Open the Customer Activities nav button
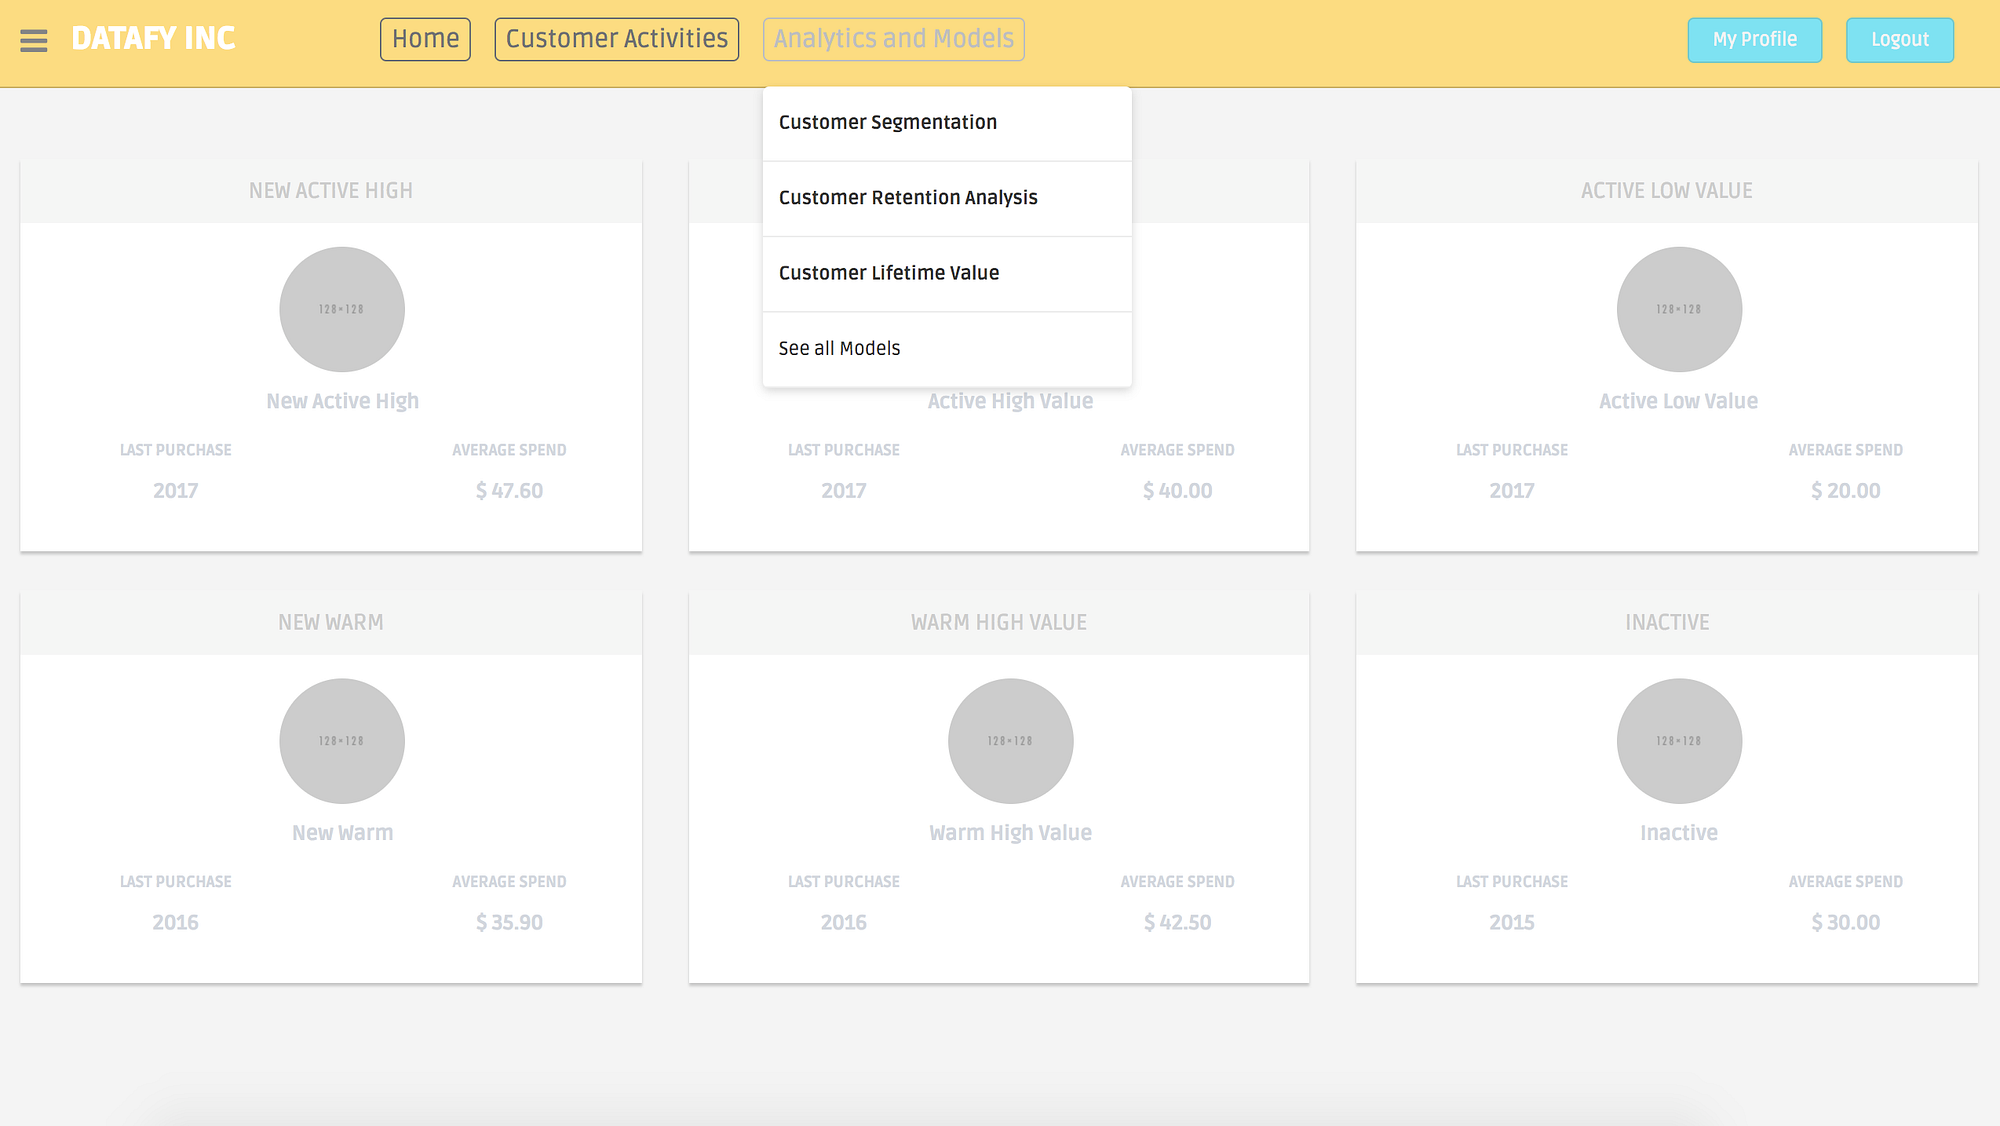Screen dimensions: 2000x1126 (616, 39)
